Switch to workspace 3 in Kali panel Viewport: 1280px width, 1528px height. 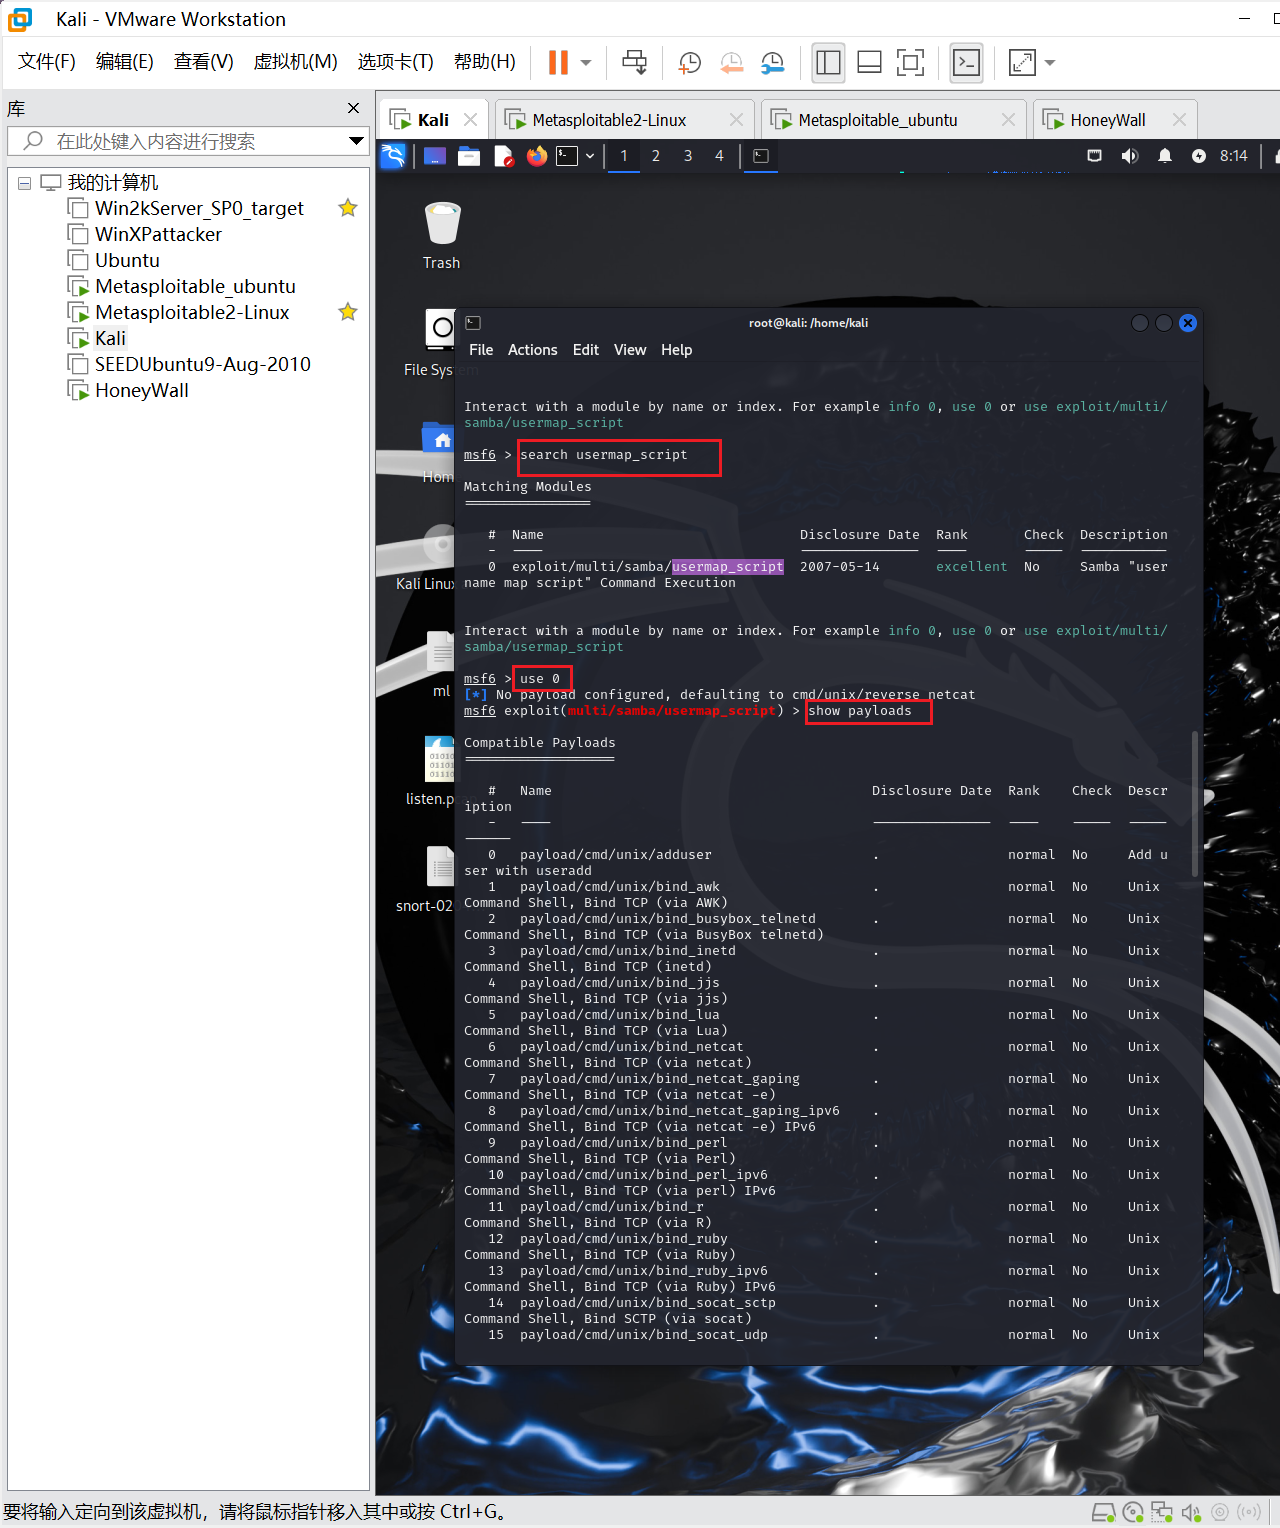coord(688,156)
